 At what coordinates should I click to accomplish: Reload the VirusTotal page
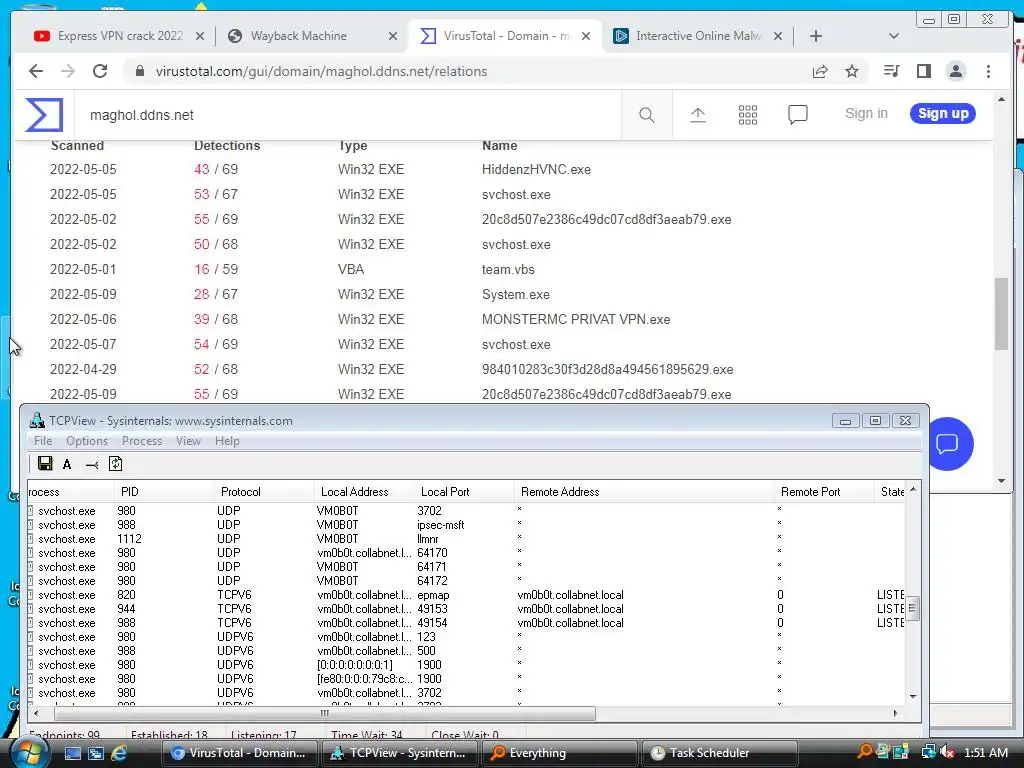100,71
